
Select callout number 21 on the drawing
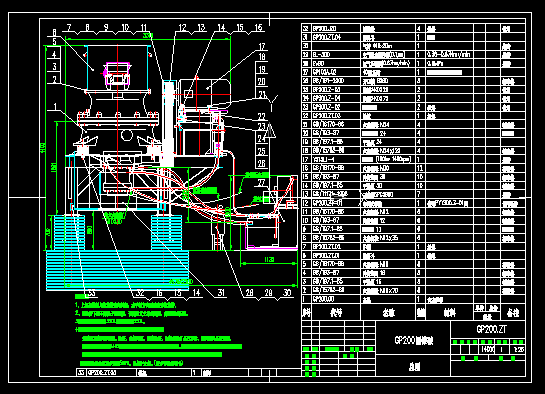click(262, 94)
